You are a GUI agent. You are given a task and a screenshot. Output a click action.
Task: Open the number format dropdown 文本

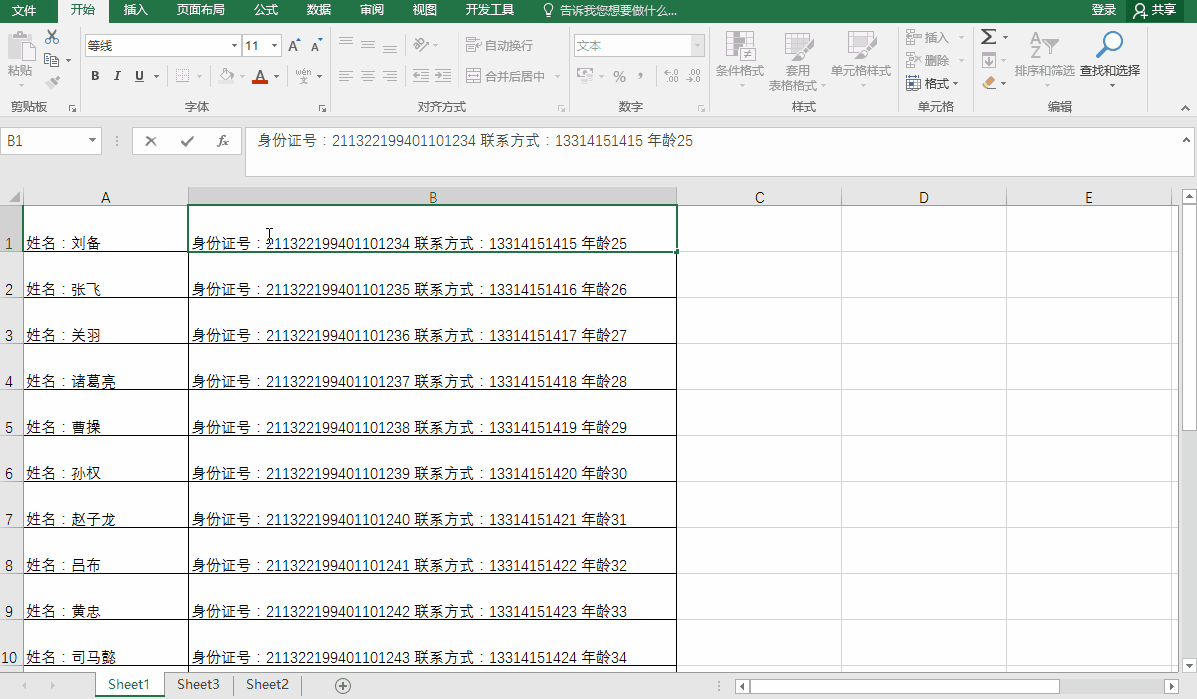point(697,46)
